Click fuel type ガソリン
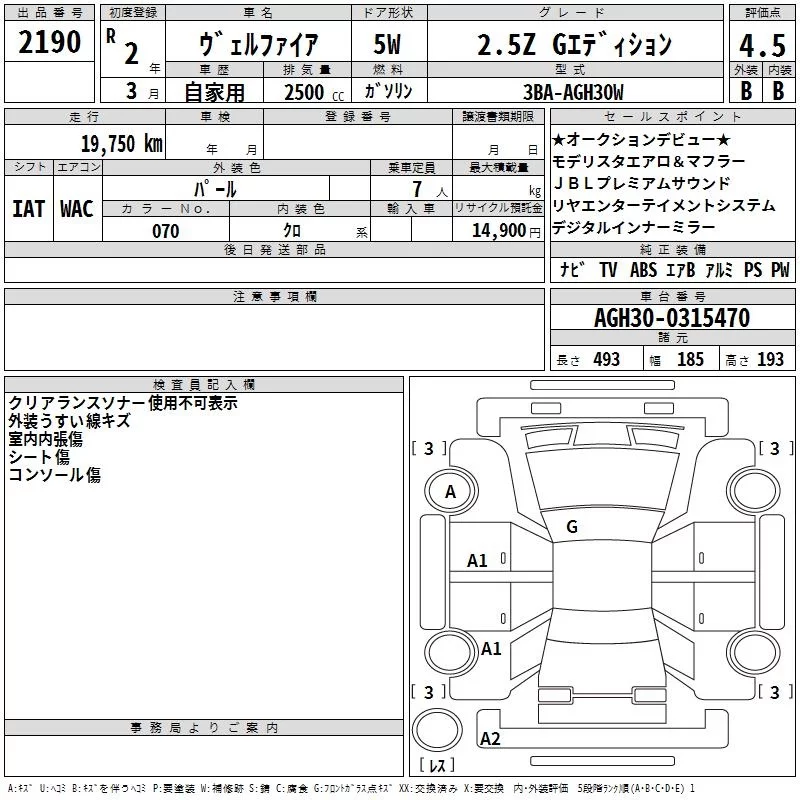Image resolution: width=800 pixels, height=800 pixels. coord(388,91)
